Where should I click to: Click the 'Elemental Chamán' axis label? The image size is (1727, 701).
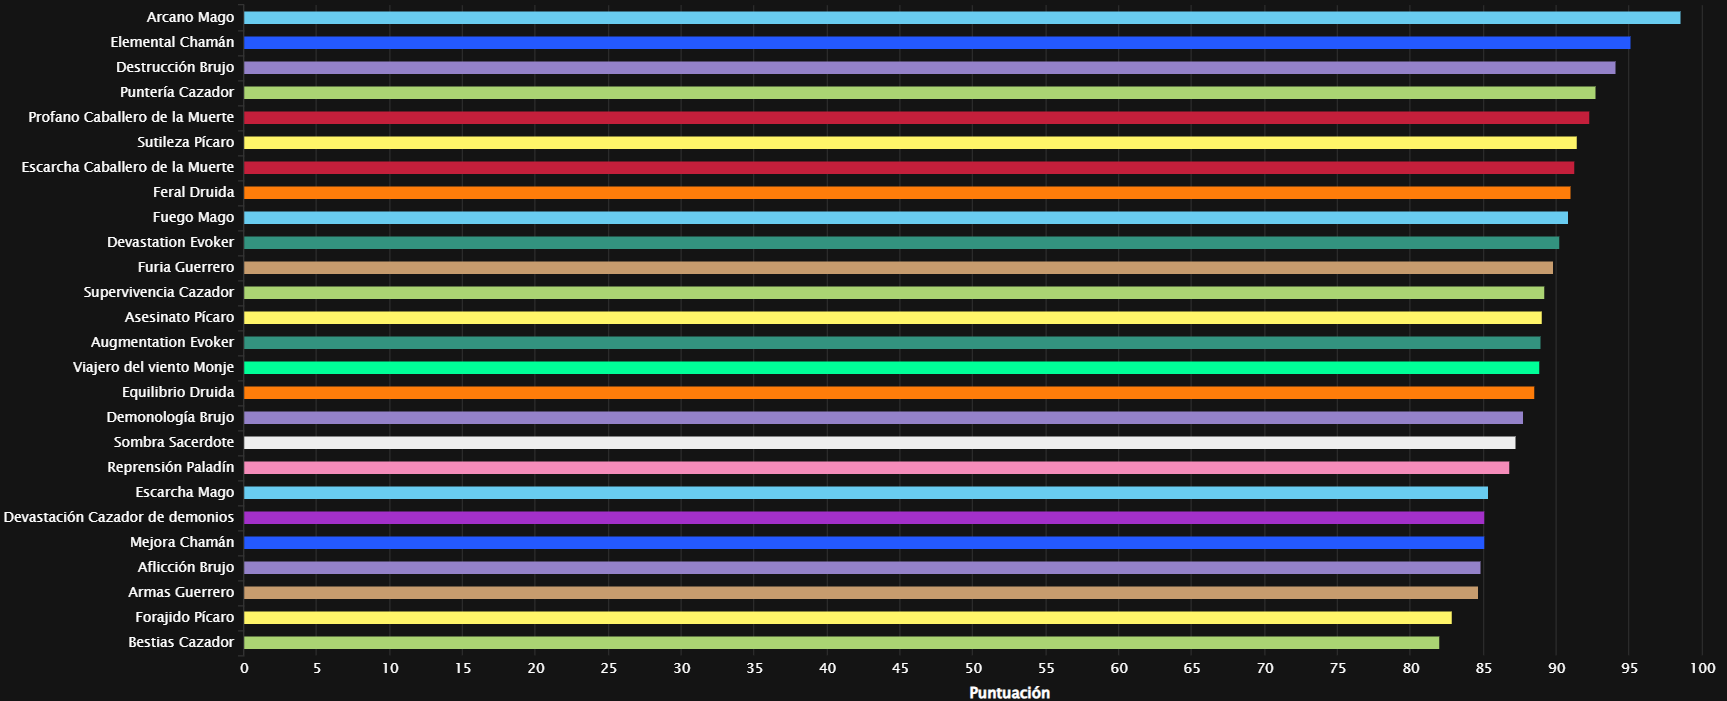[x=172, y=42]
